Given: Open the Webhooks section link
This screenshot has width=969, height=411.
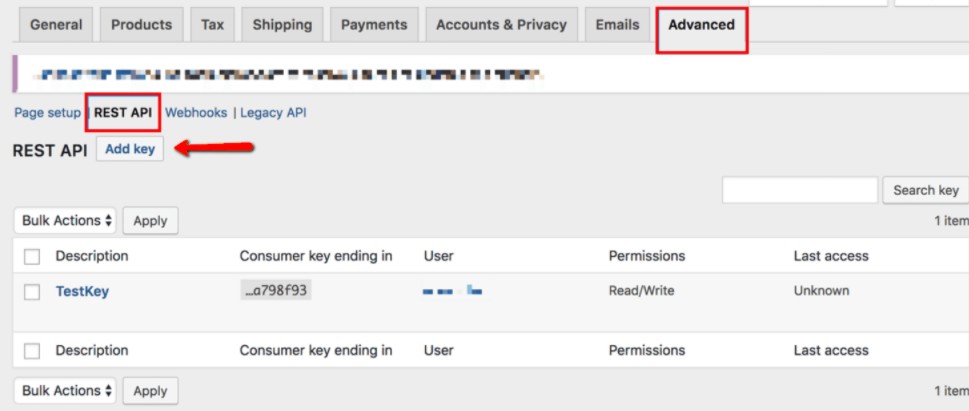Looking at the screenshot, I should tap(196, 113).
